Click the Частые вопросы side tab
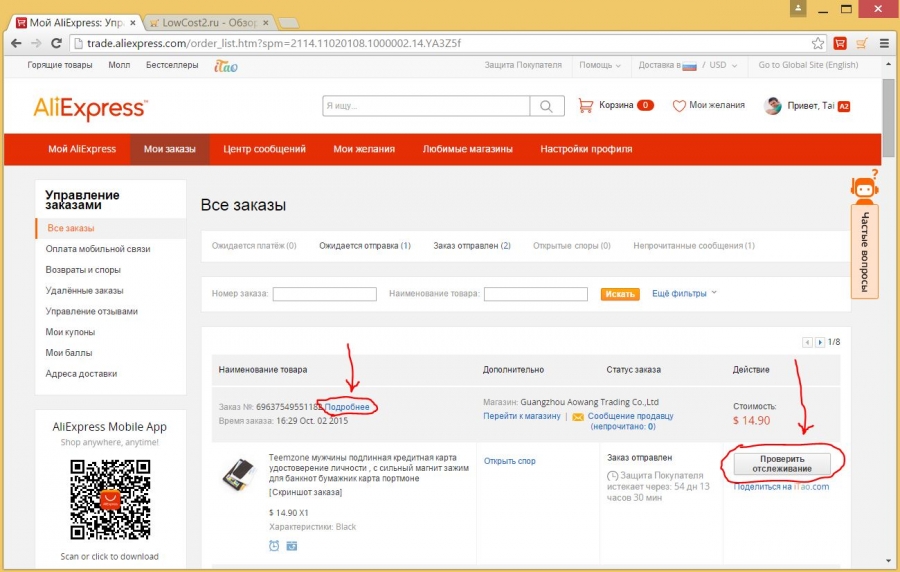 (x=864, y=252)
